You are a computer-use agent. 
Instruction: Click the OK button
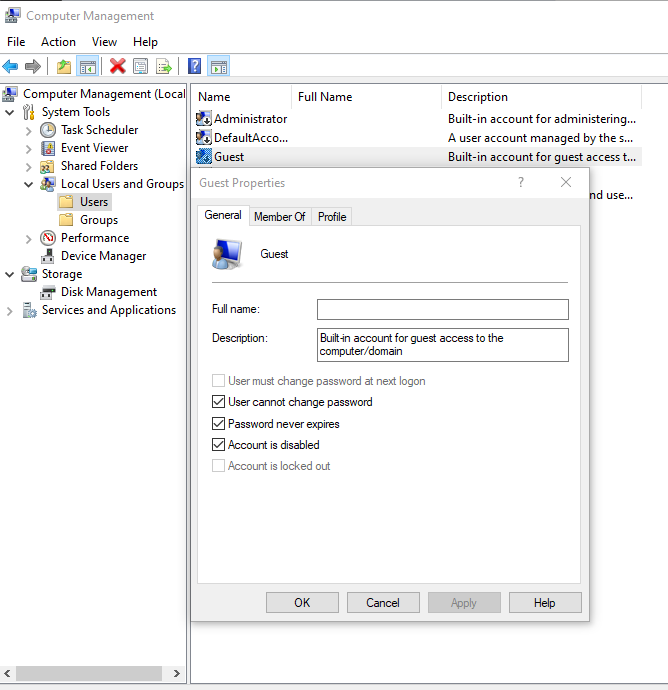point(302,602)
